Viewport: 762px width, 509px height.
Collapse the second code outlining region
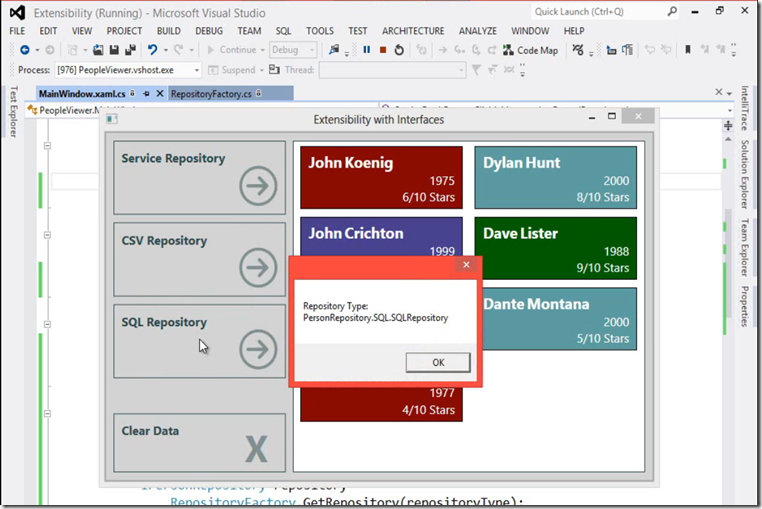pyautogui.click(x=47, y=235)
